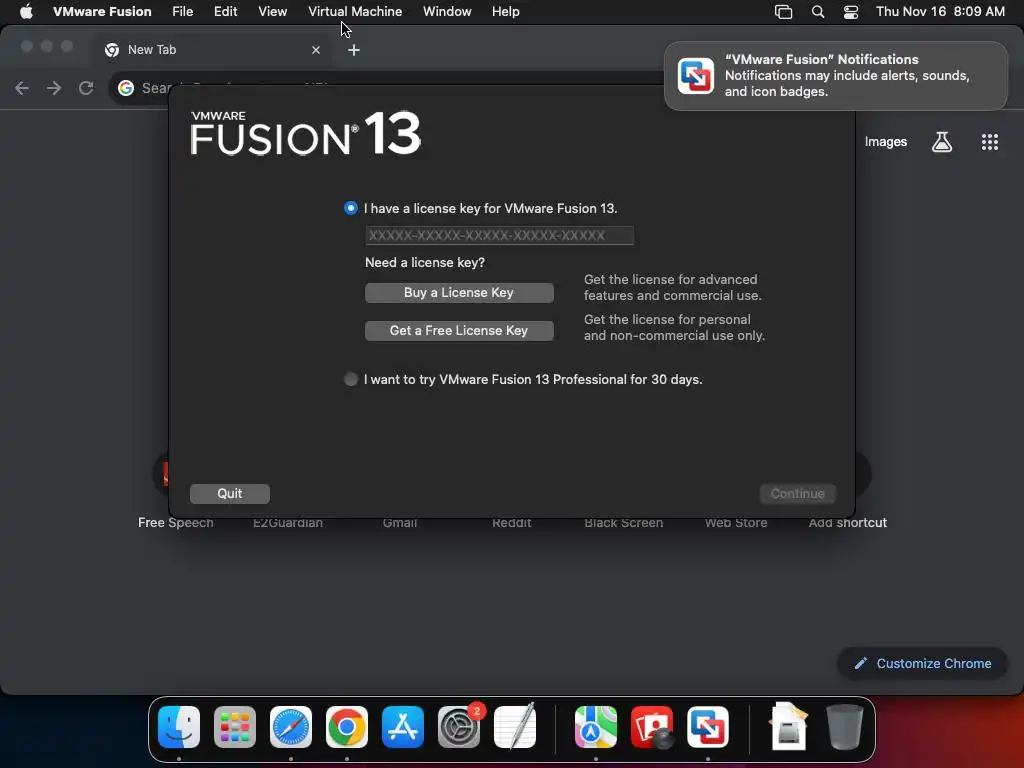
Task: Open Safari from the dock
Action: coord(291,727)
